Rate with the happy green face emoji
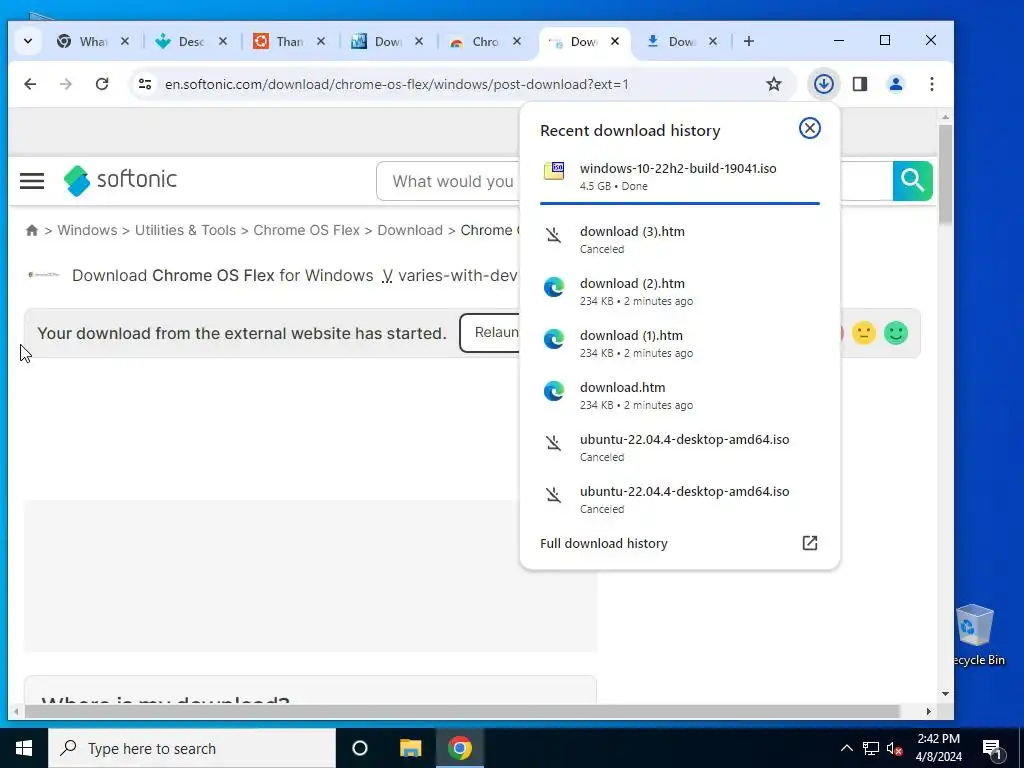The width and height of the screenshot is (1024, 768). pos(896,333)
